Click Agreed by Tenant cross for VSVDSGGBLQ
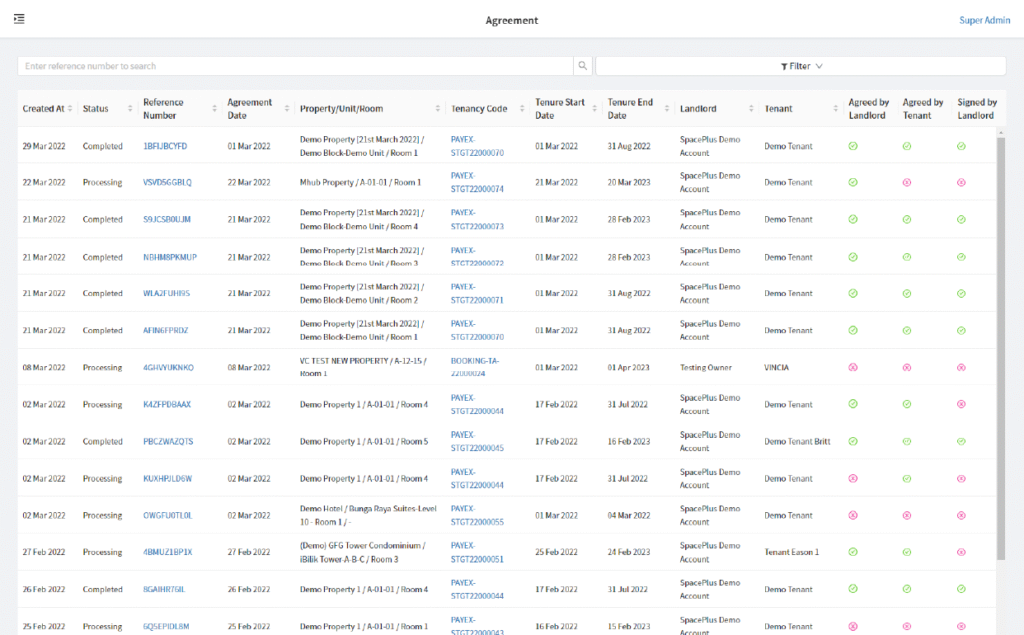 click(907, 183)
